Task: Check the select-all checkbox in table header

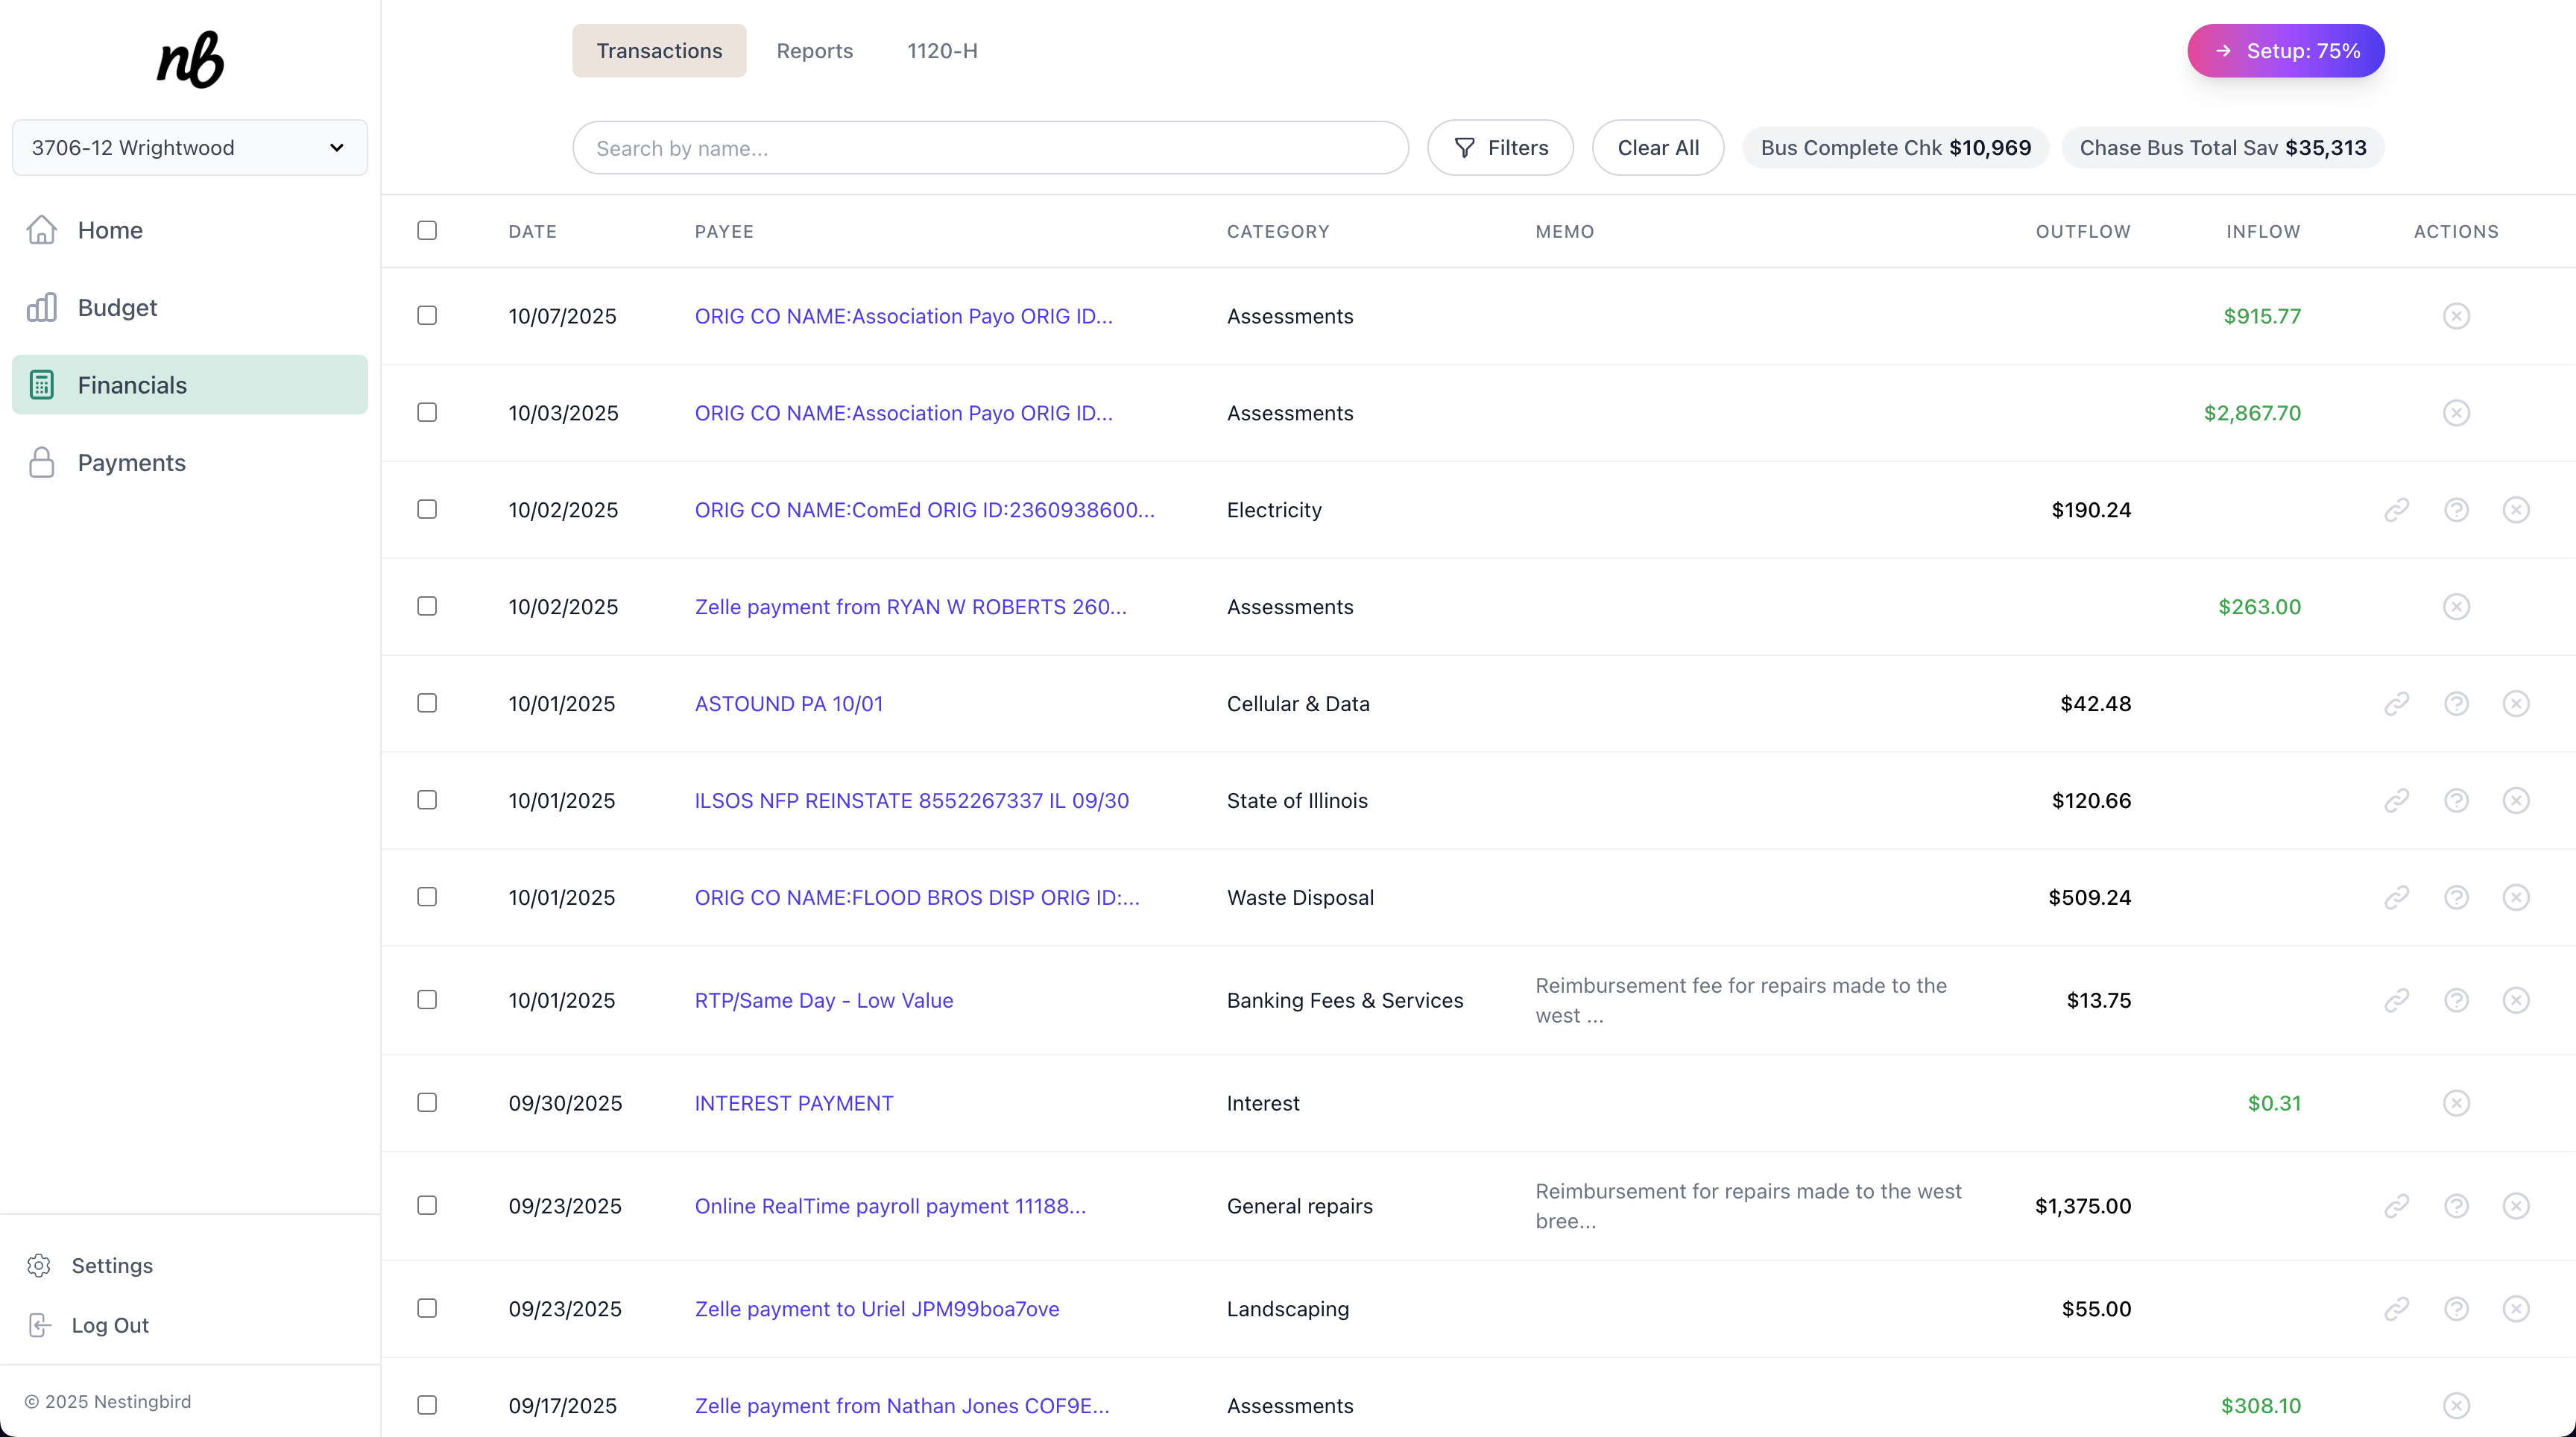Action: point(427,229)
